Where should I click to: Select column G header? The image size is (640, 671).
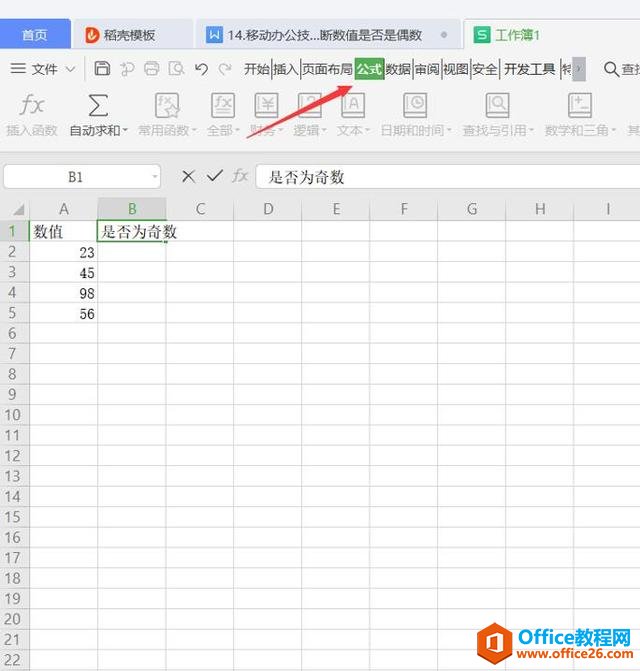coord(471,209)
